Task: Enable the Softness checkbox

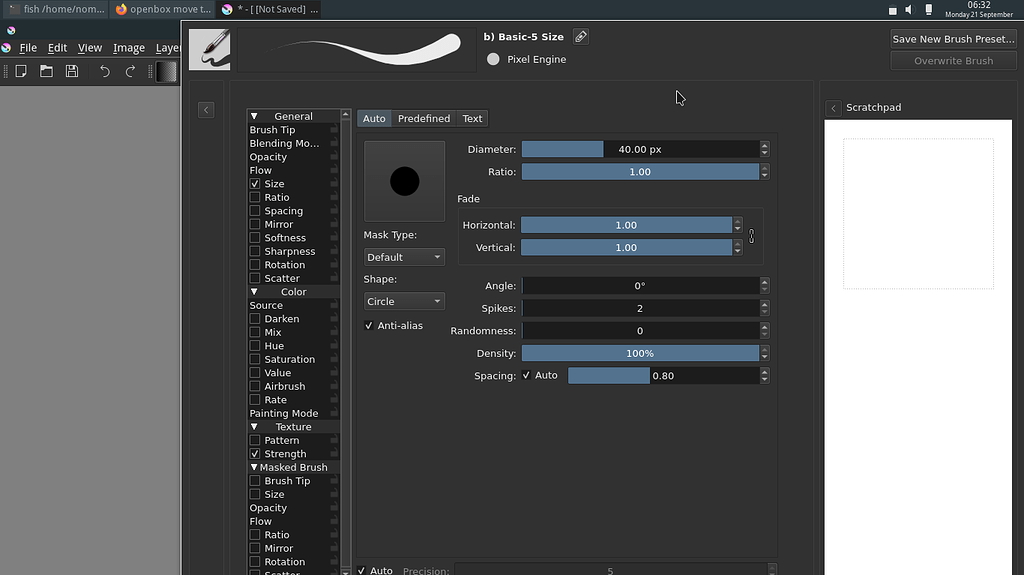Action: 255,238
